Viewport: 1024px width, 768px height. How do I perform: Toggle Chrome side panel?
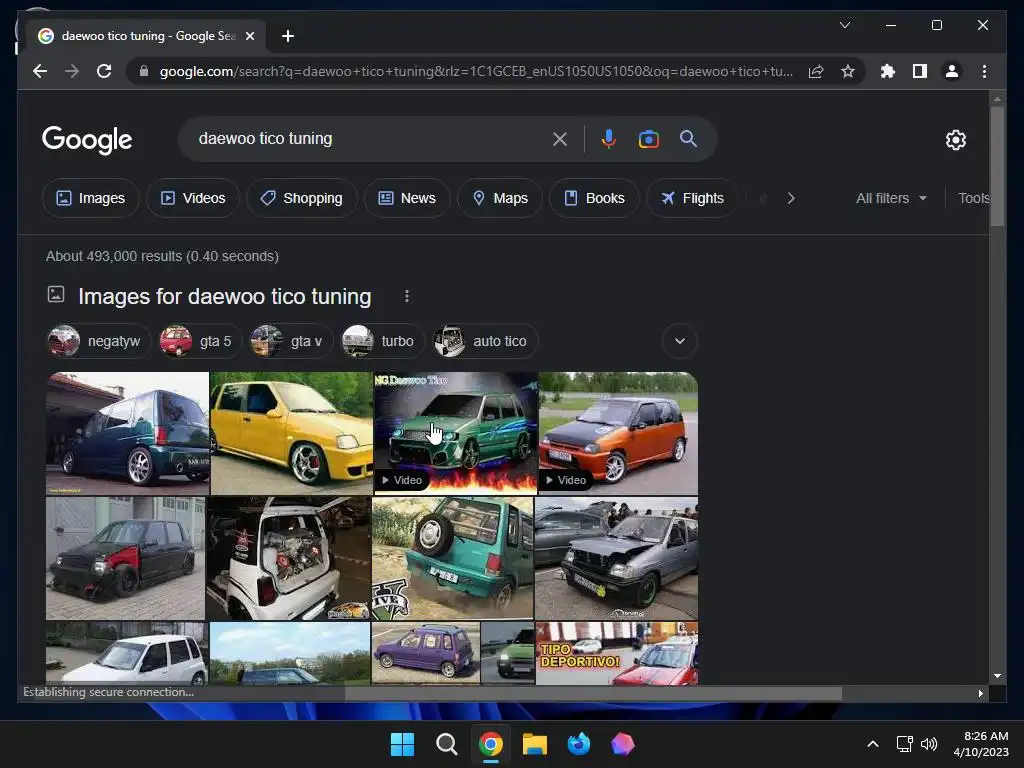[x=920, y=71]
